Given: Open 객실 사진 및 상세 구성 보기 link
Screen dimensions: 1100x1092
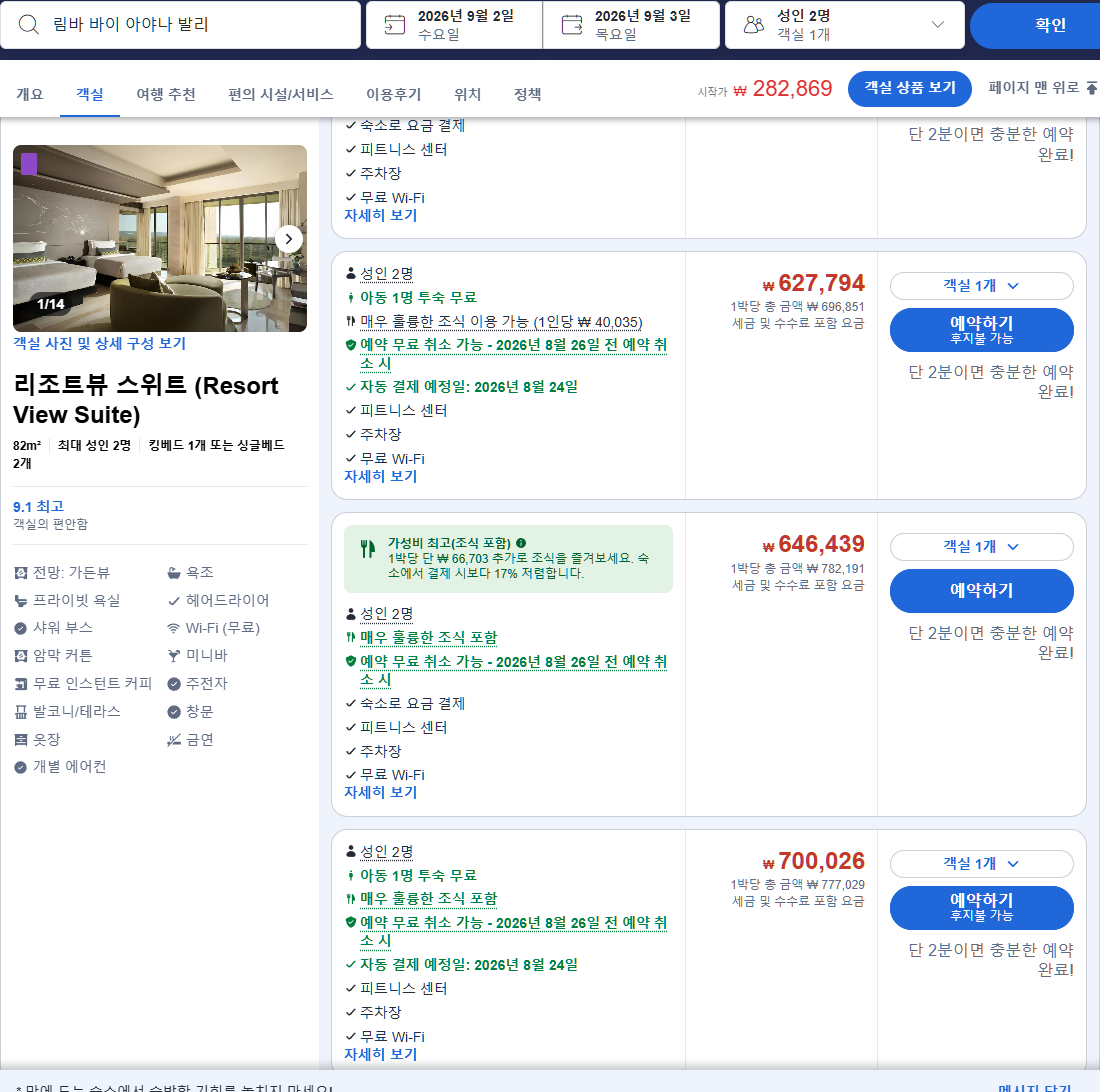Looking at the screenshot, I should (x=100, y=344).
